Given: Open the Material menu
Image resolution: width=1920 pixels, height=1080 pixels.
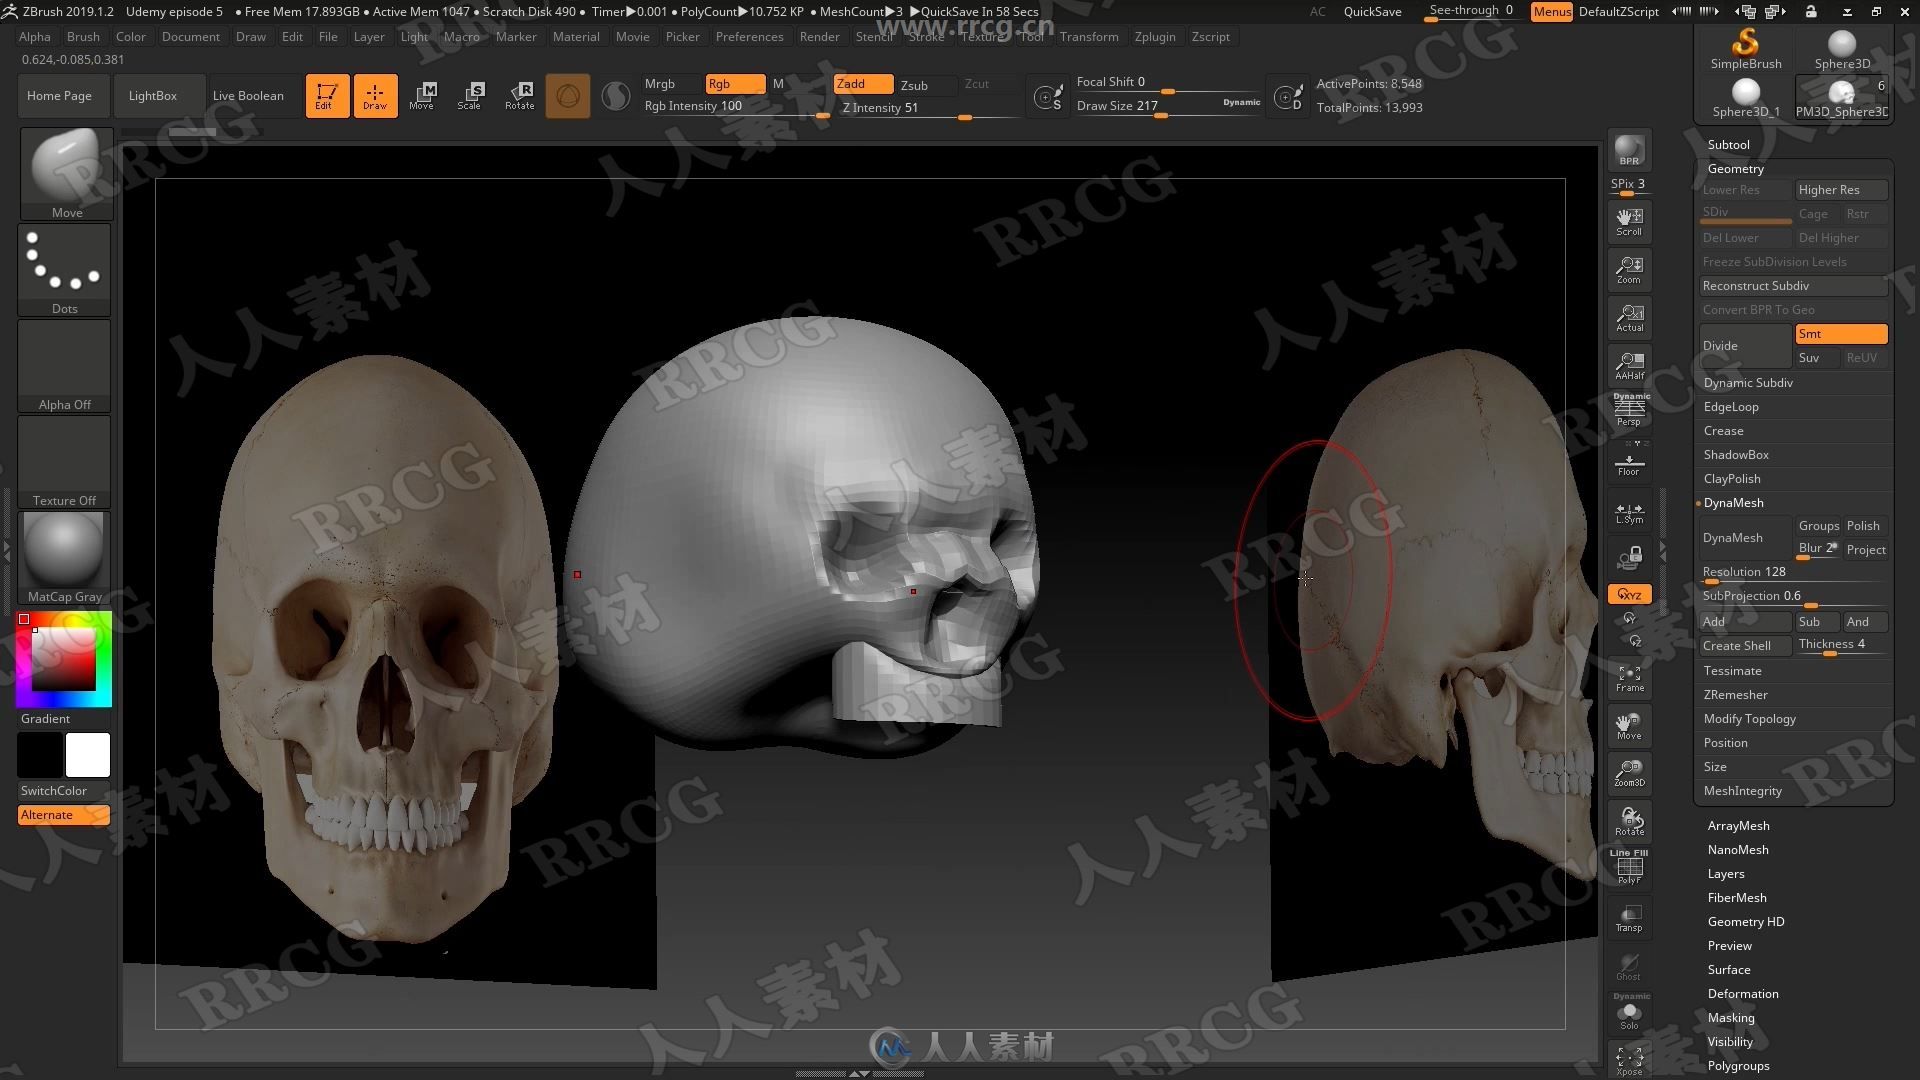Looking at the screenshot, I should 576,37.
